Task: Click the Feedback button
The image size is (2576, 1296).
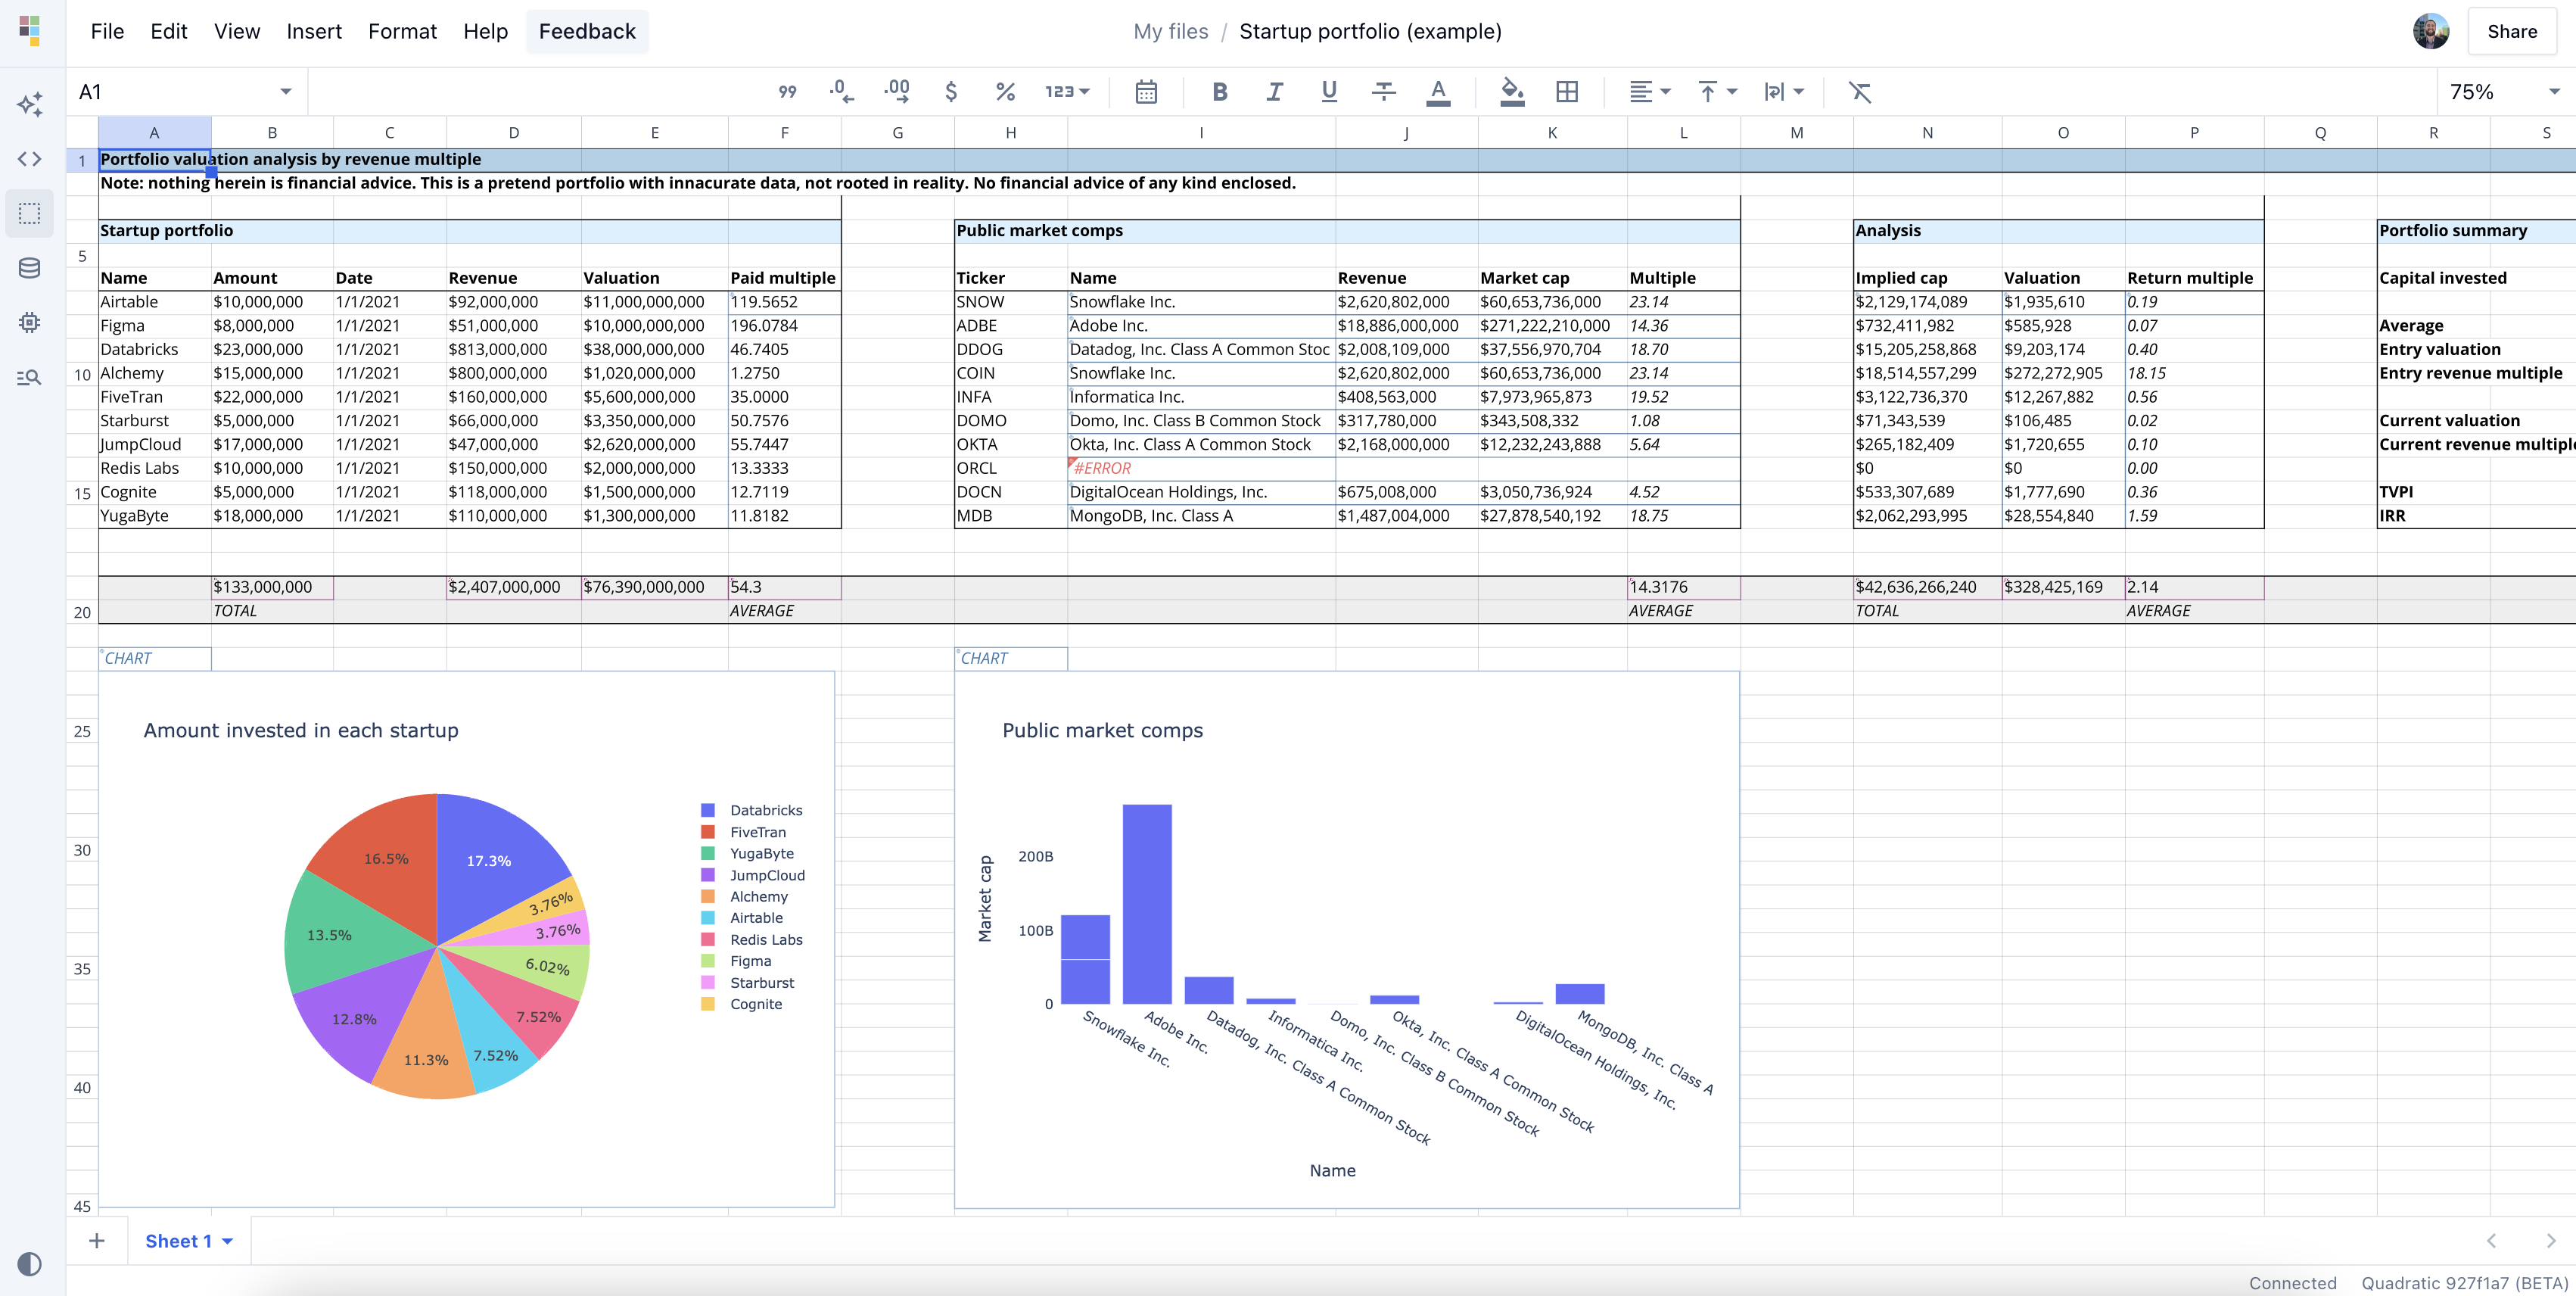Action: pos(587,31)
